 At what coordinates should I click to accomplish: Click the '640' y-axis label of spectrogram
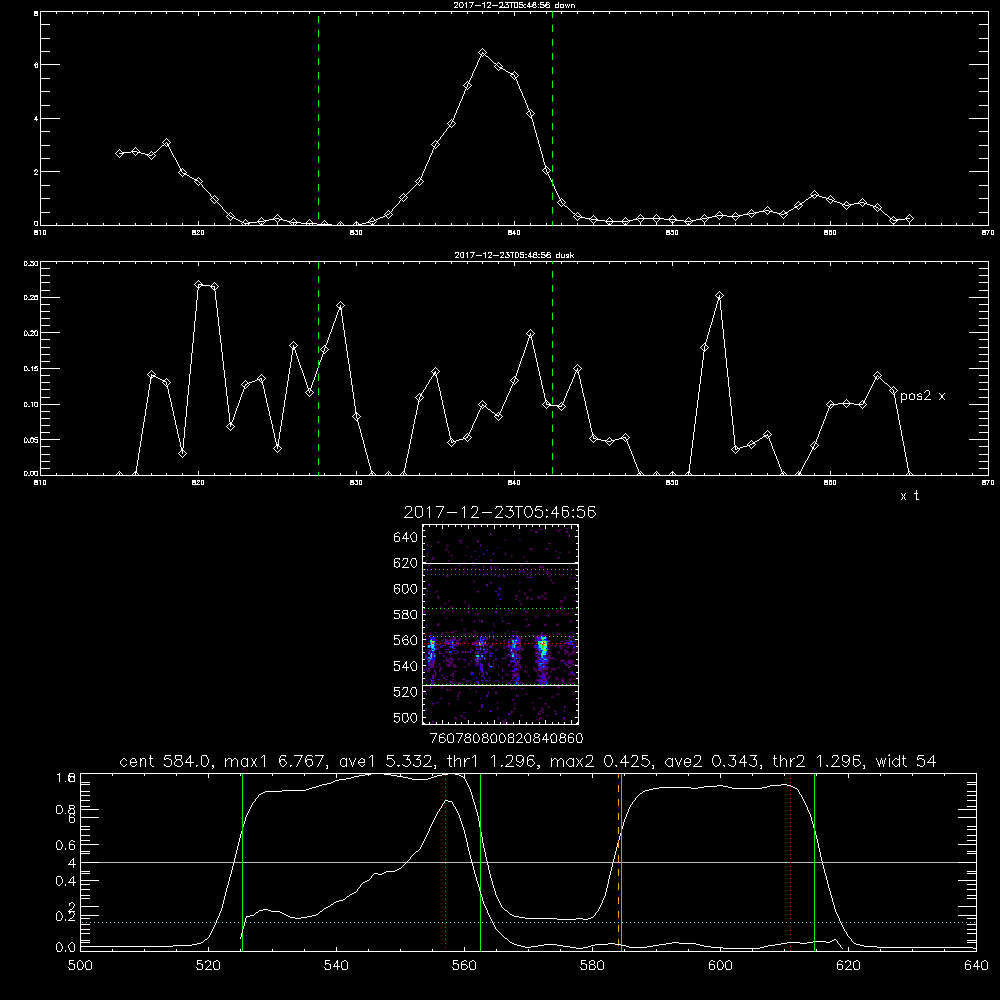click(406, 538)
